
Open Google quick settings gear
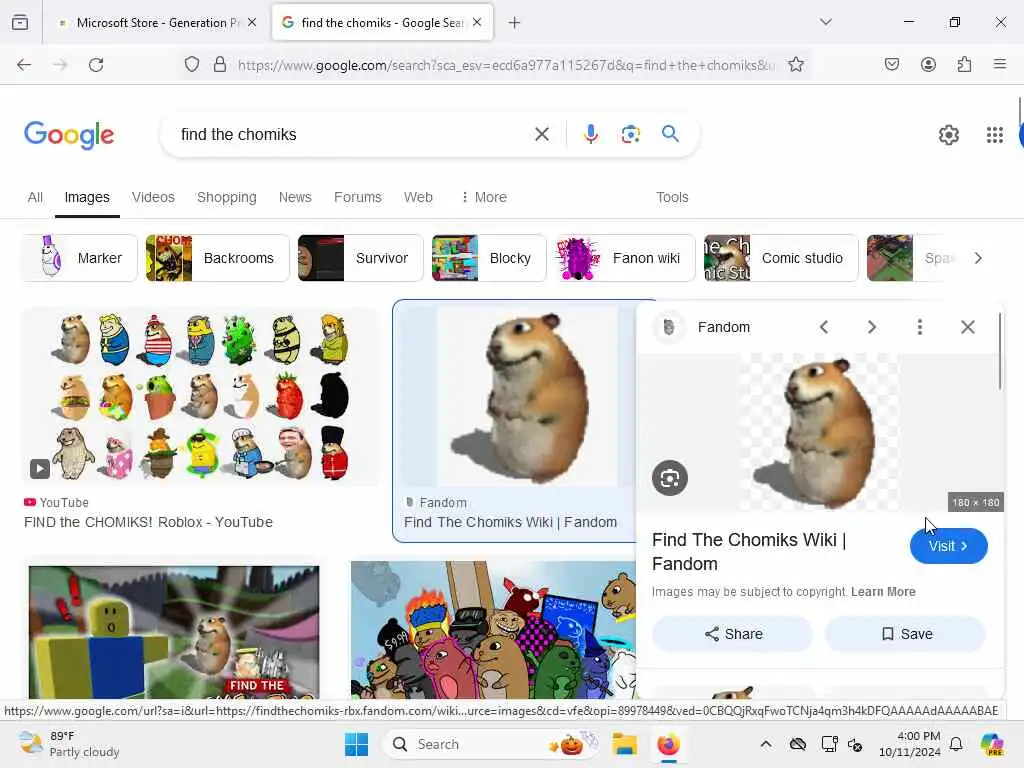pos(948,135)
